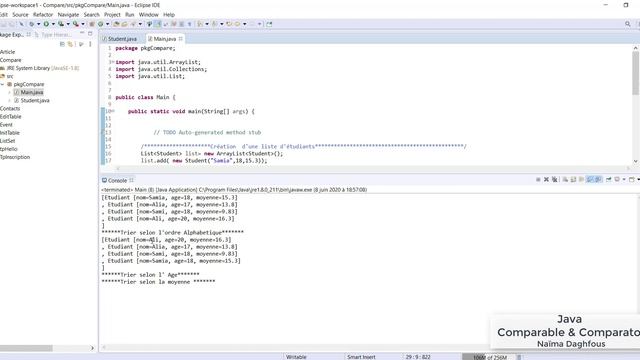Click the editor vertical scrollbar
The image size is (640, 360).
(636, 73)
